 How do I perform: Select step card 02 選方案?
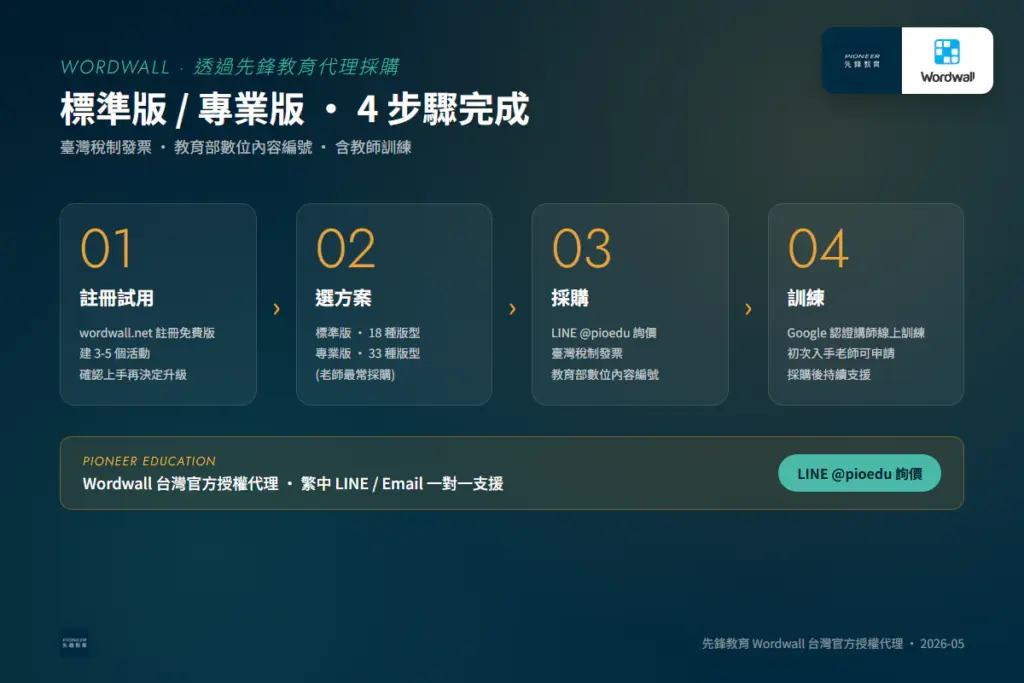pos(394,304)
